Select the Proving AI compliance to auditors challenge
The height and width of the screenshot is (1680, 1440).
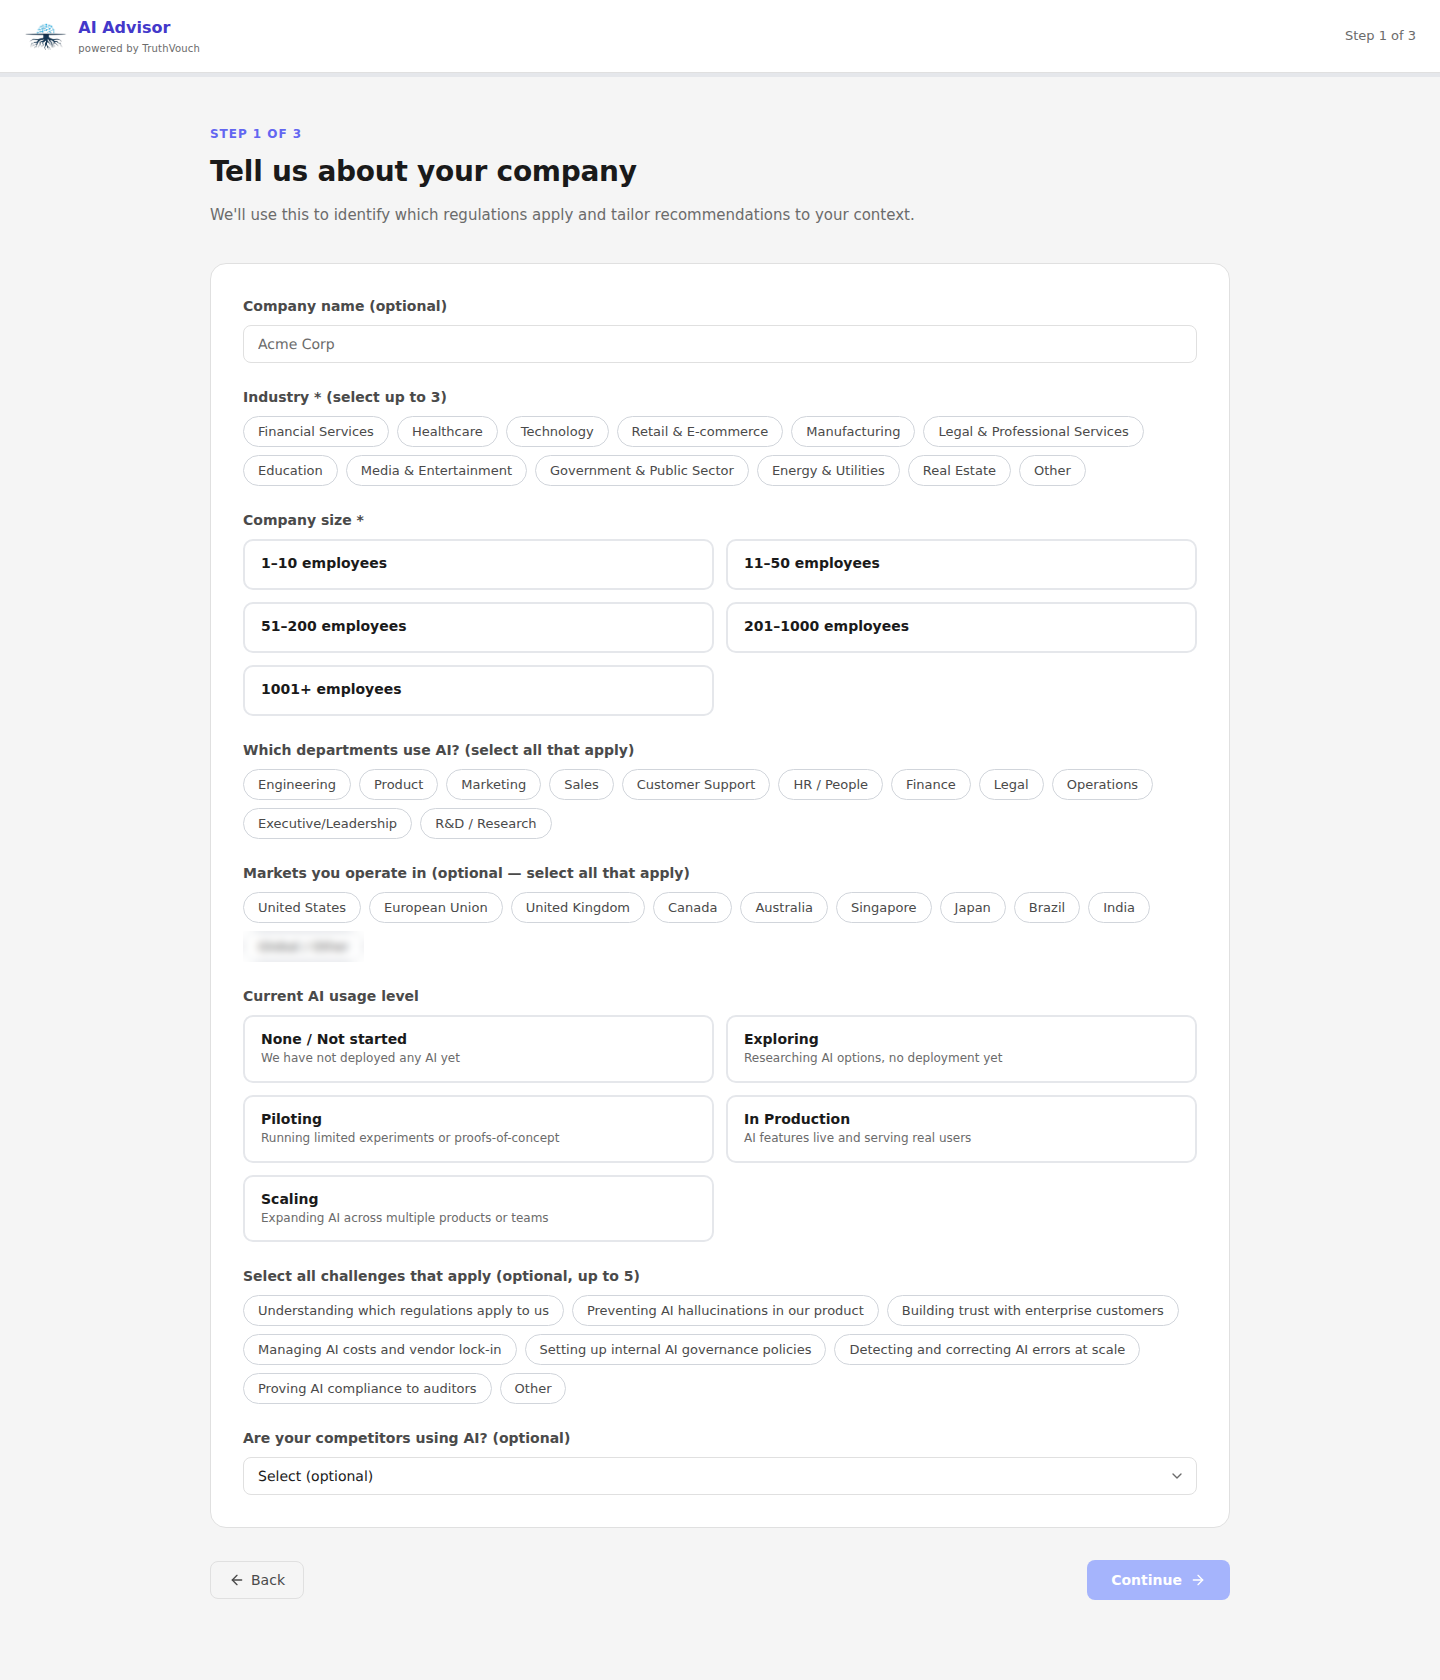(367, 1388)
